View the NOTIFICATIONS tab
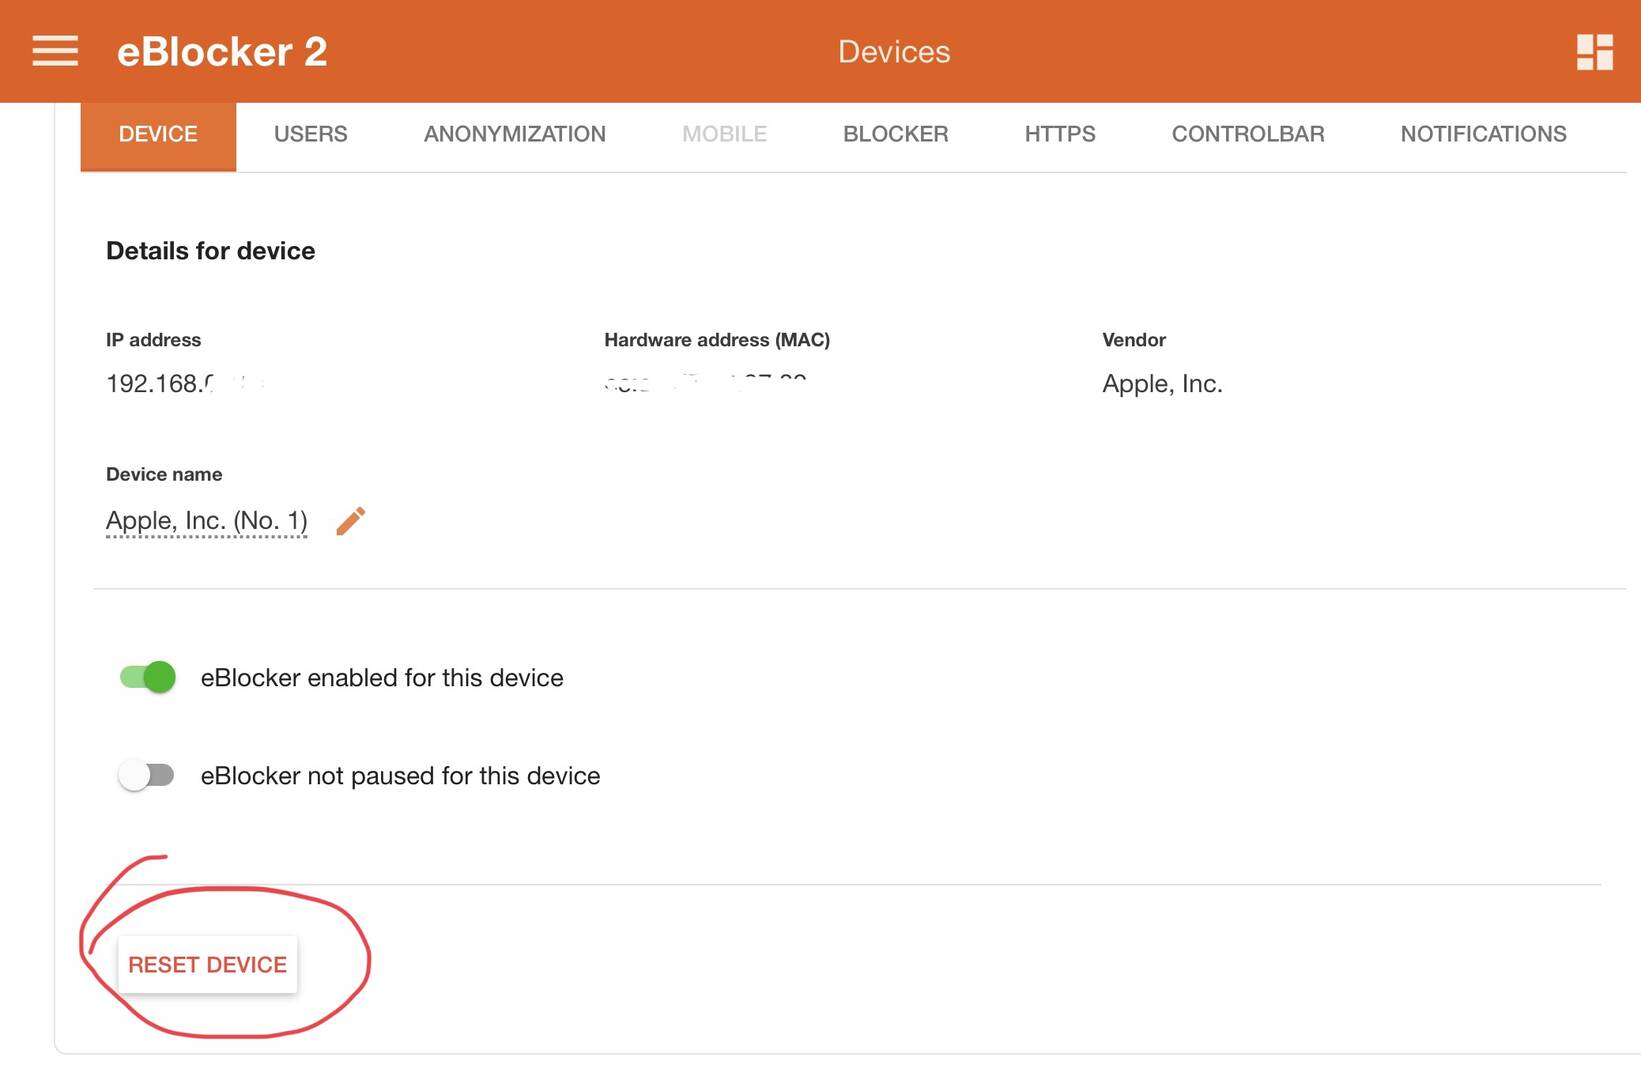The height and width of the screenshot is (1080, 1641). [1483, 135]
